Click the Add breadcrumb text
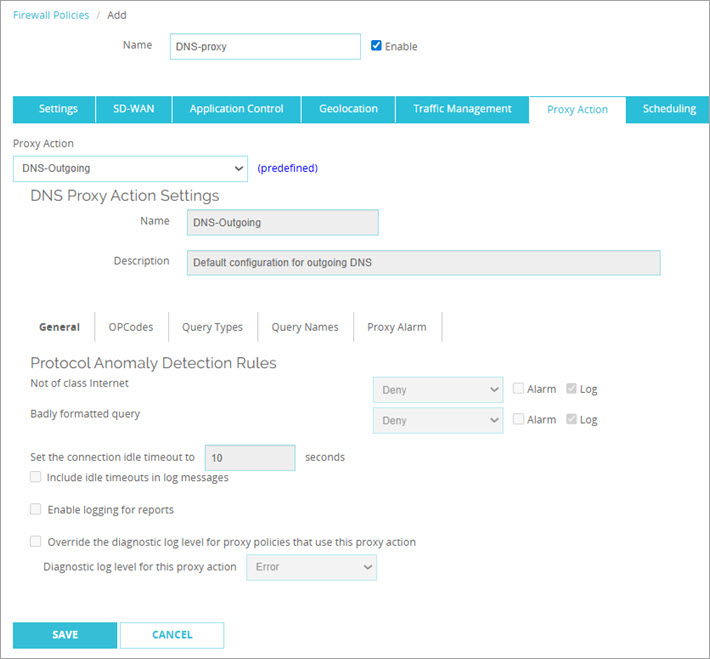The image size is (710, 659). [117, 15]
